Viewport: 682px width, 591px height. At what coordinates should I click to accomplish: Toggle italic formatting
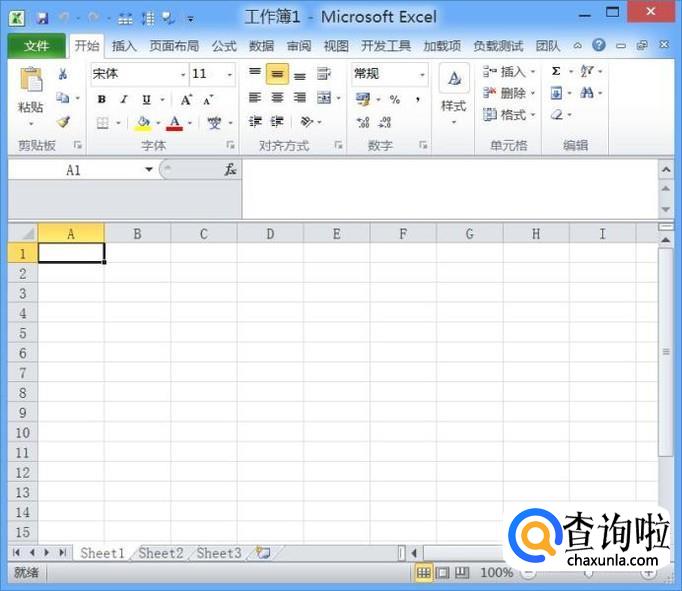124,100
